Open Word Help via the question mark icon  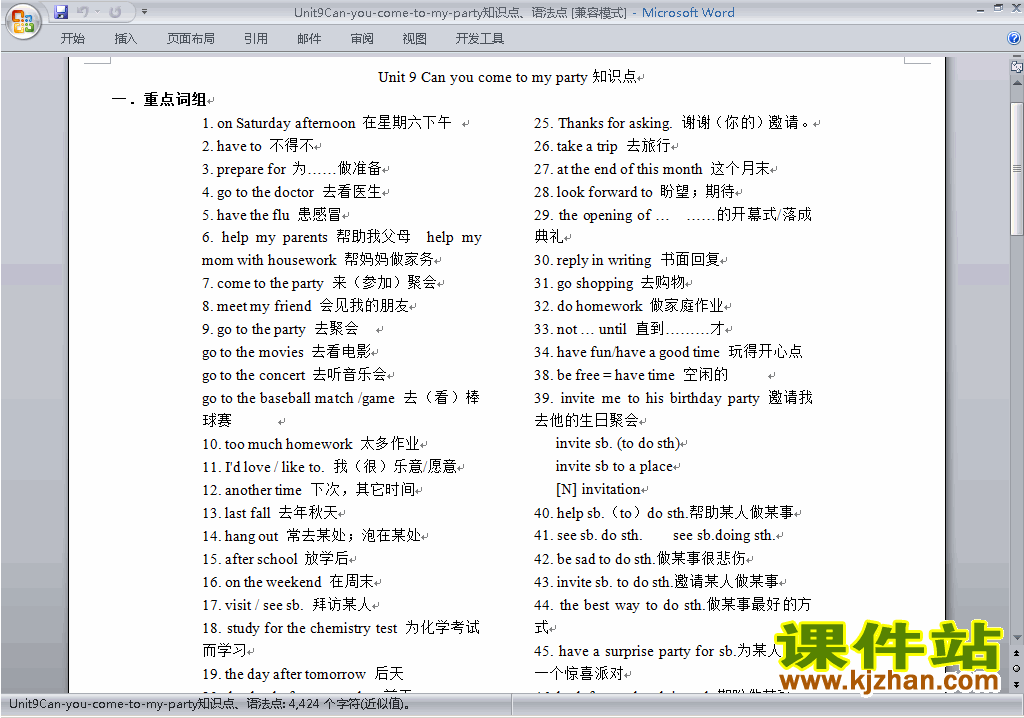click(x=1014, y=39)
